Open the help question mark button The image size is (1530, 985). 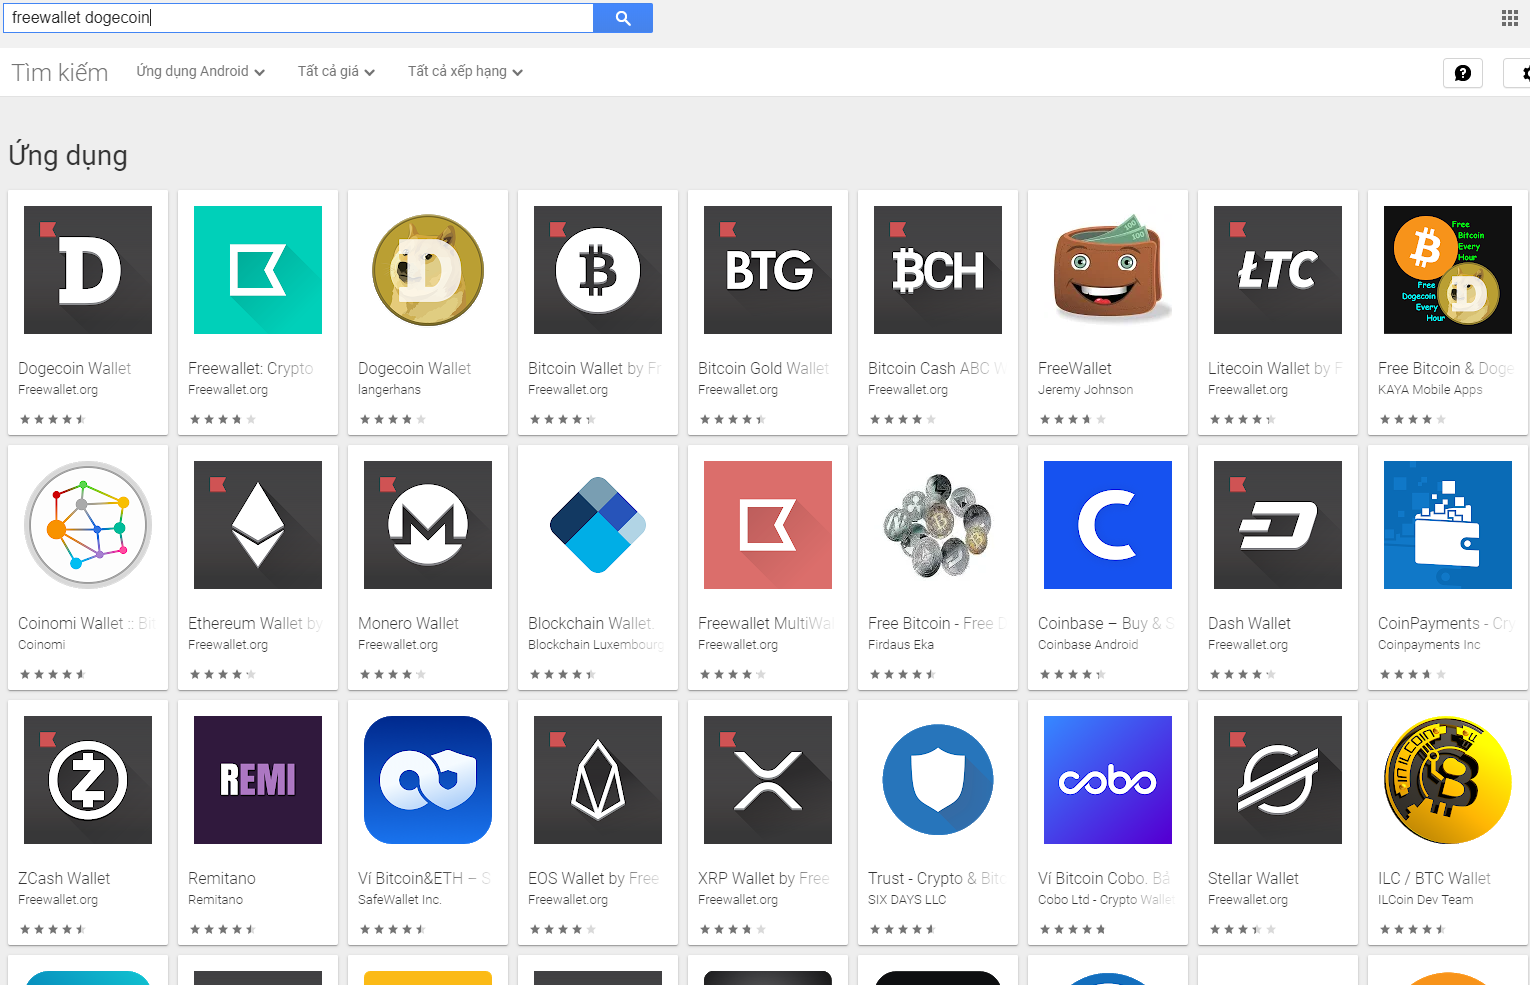pos(1463,73)
